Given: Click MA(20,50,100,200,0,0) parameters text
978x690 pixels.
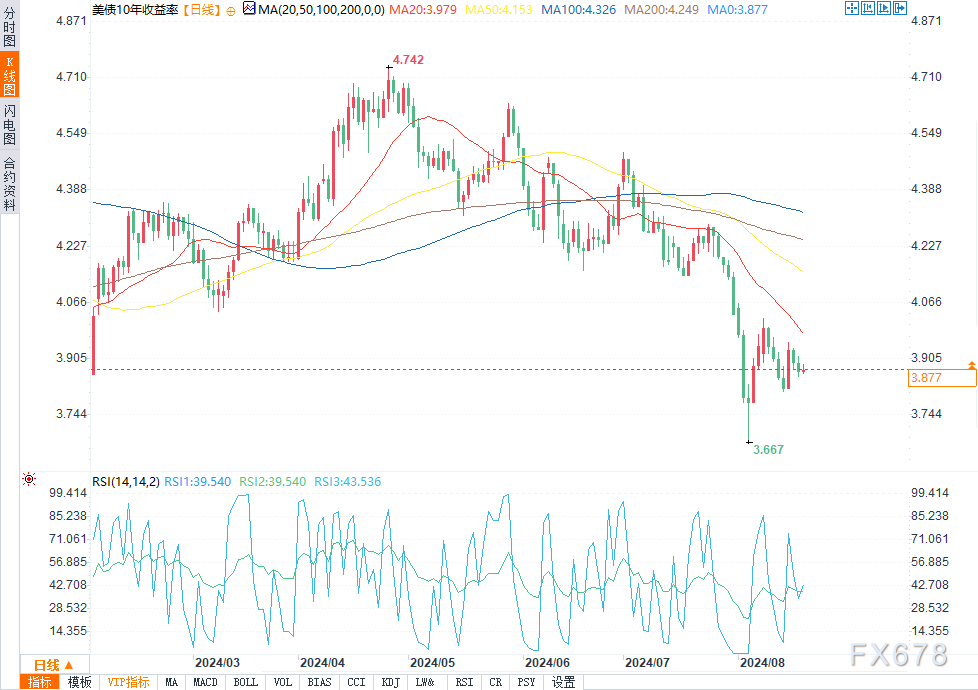Looking at the screenshot, I should pyautogui.click(x=321, y=10).
